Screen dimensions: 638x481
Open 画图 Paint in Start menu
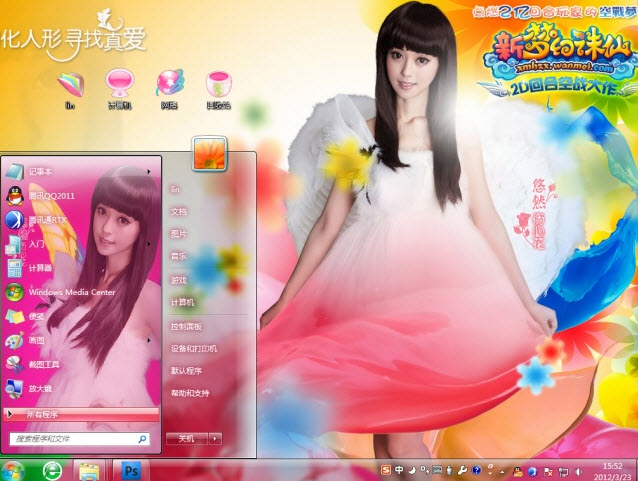pyautogui.click(x=25, y=340)
